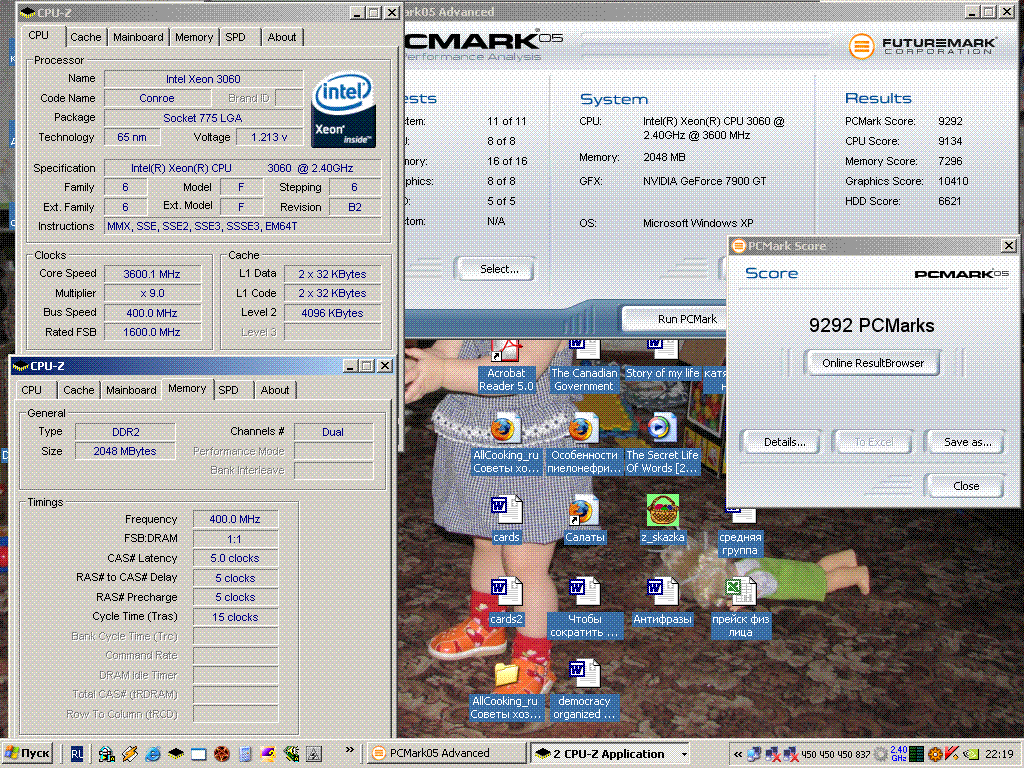
Task: Open the Антифразы Word document
Action: point(662,601)
